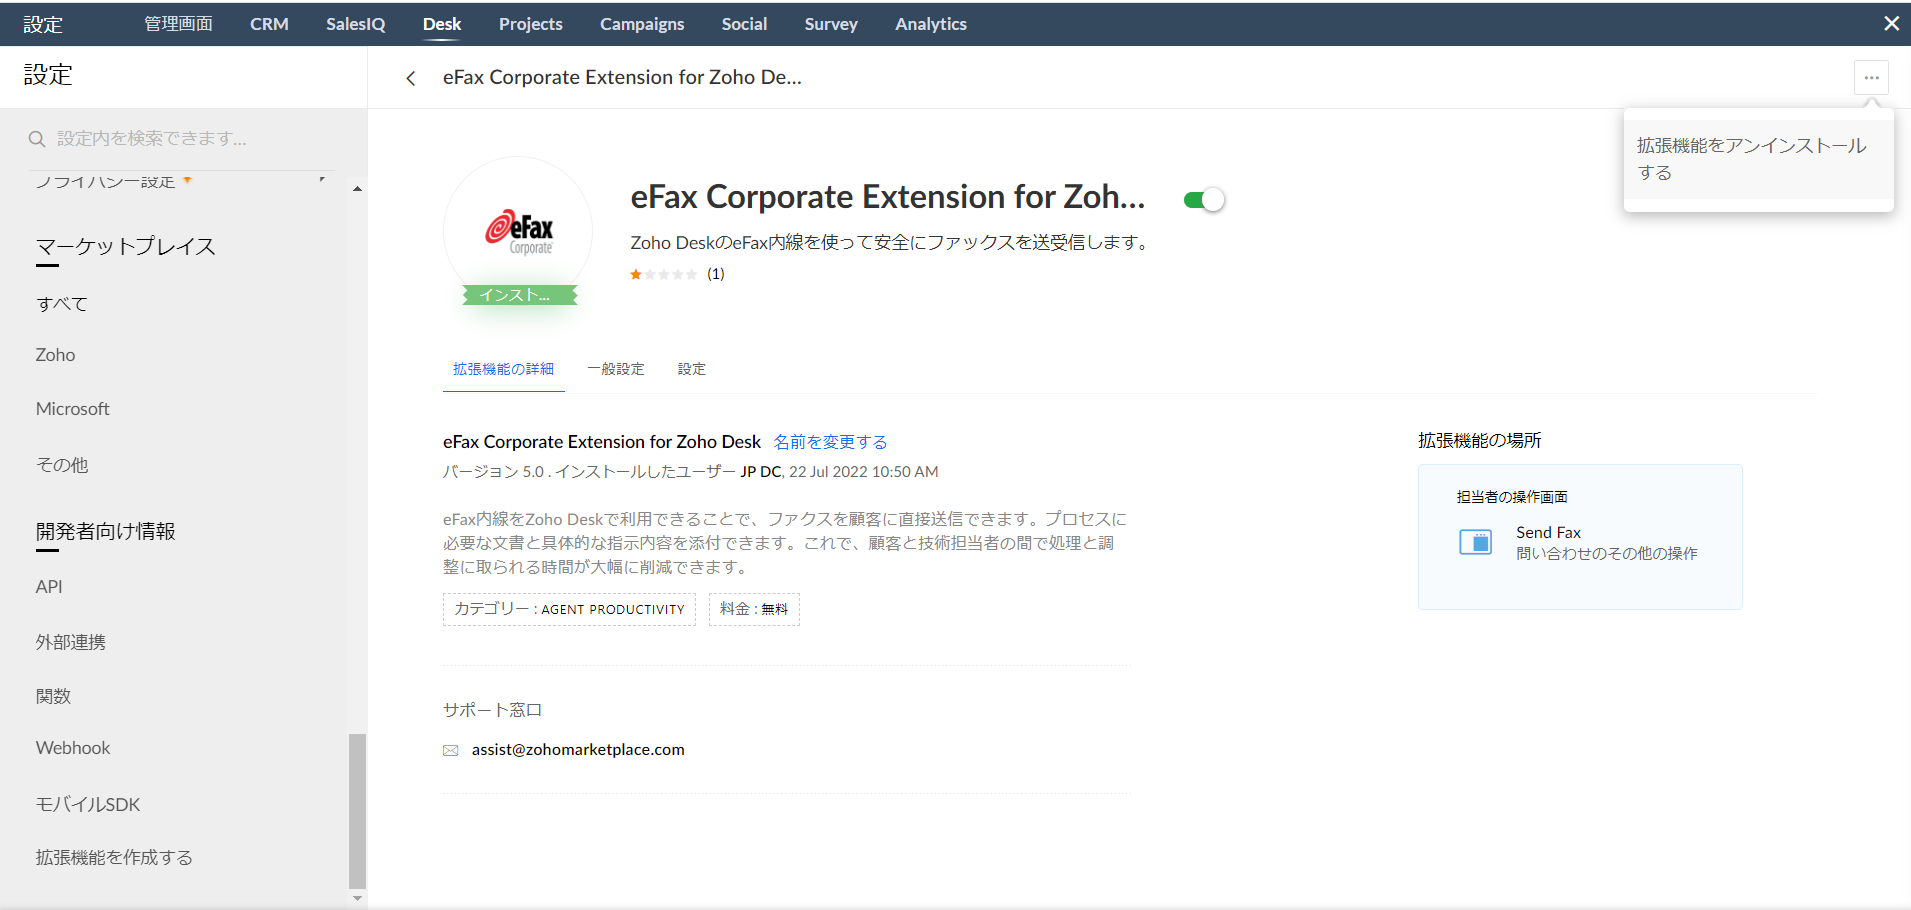Select 拡張機能をアンインストールする from the menu
Screen dimensions: 1911x910
[1758, 159]
